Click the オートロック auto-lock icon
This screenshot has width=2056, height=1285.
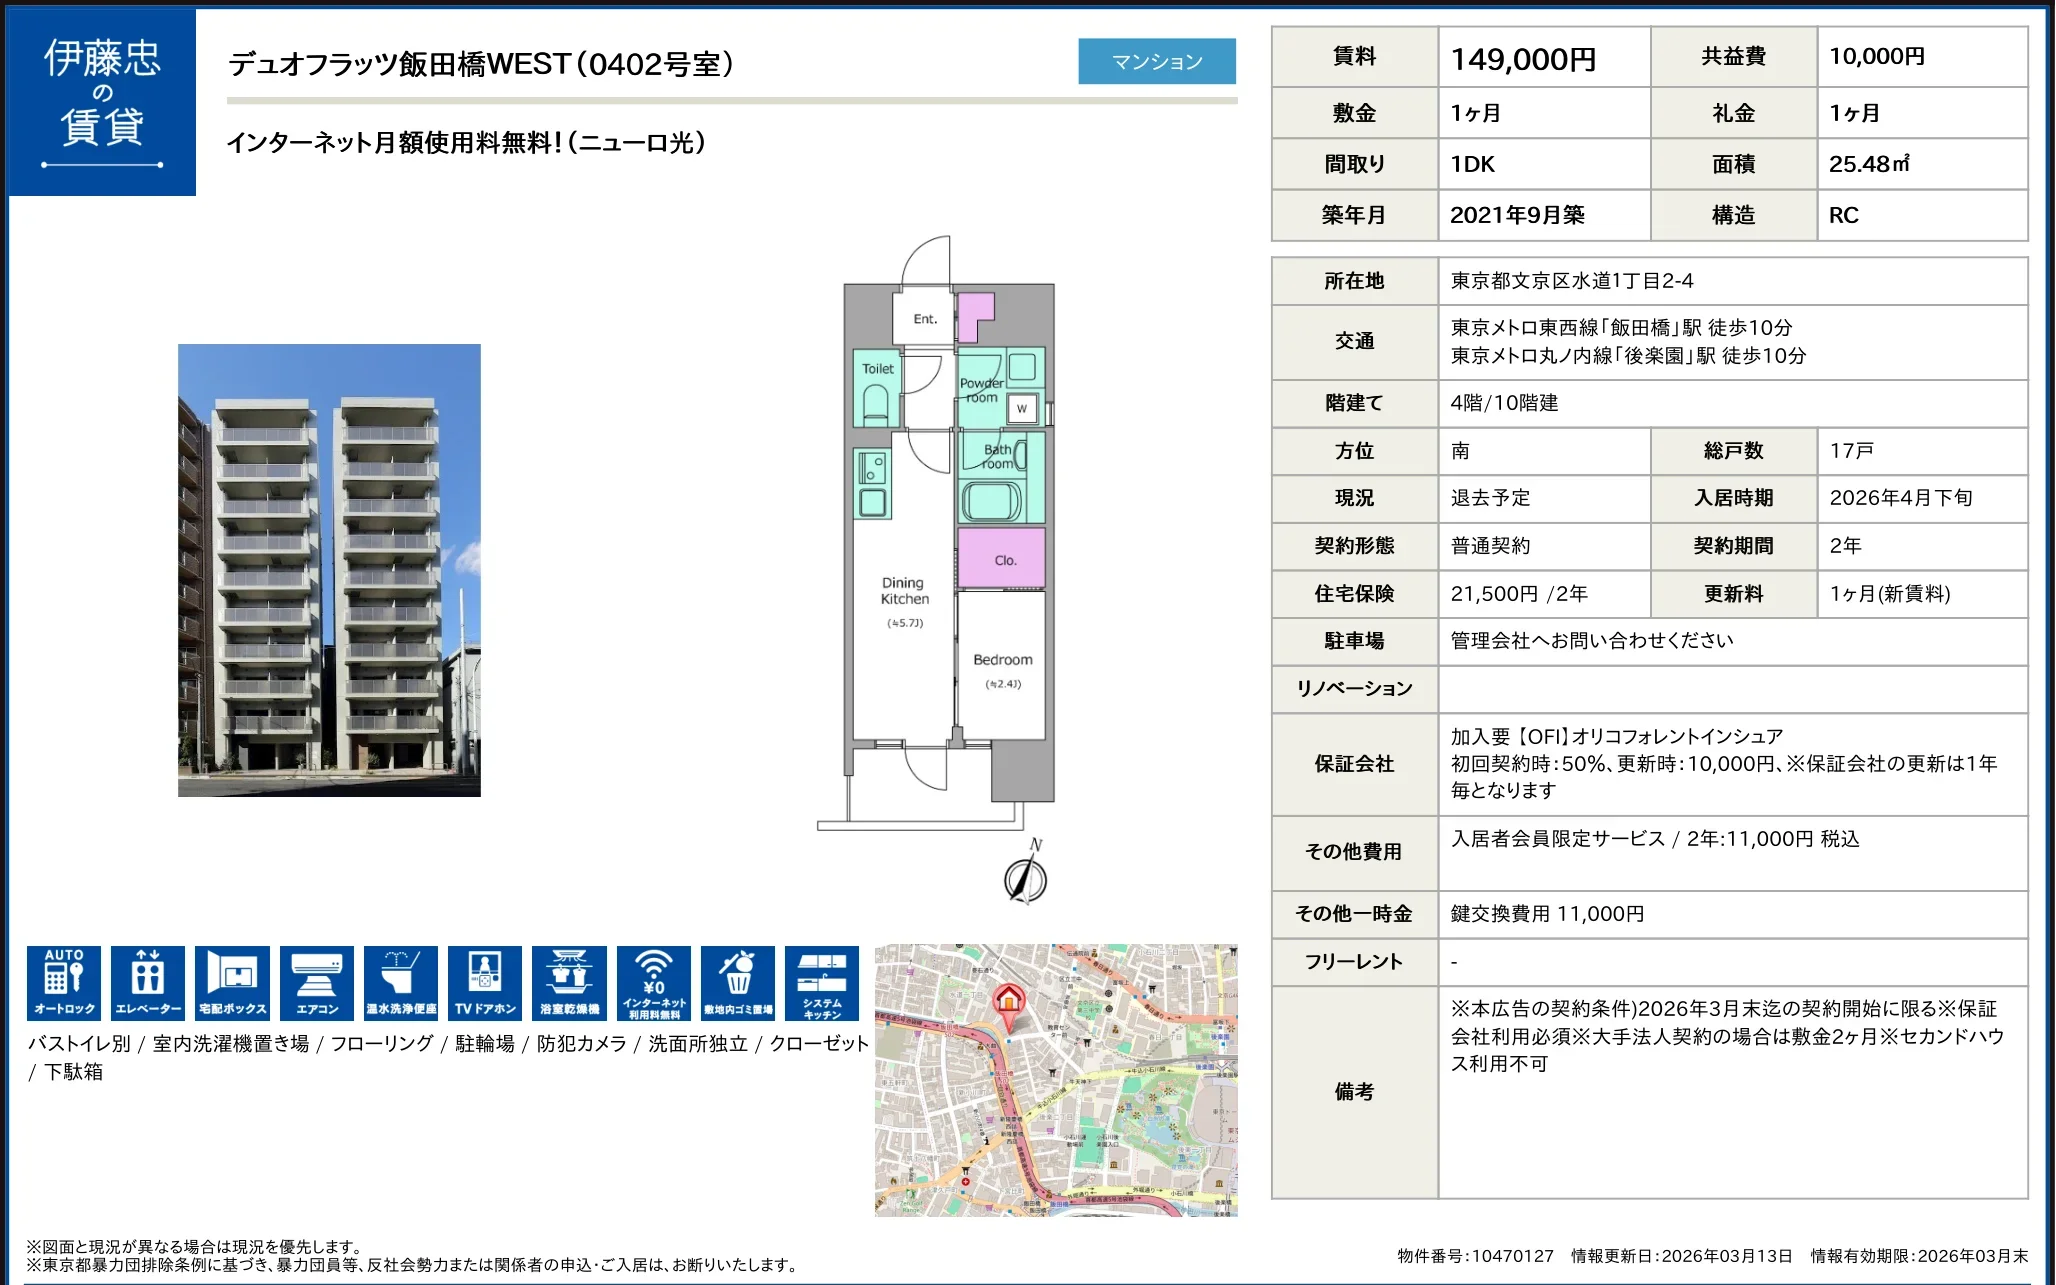coord(64,983)
